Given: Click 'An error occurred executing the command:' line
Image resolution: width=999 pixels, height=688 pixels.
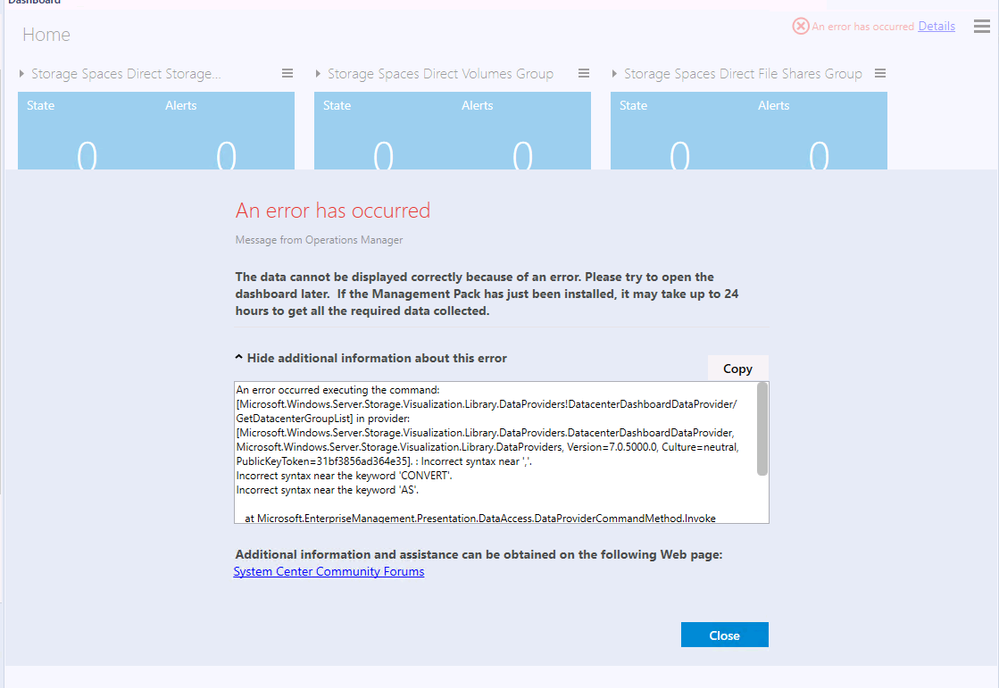Looking at the screenshot, I should pos(338,390).
